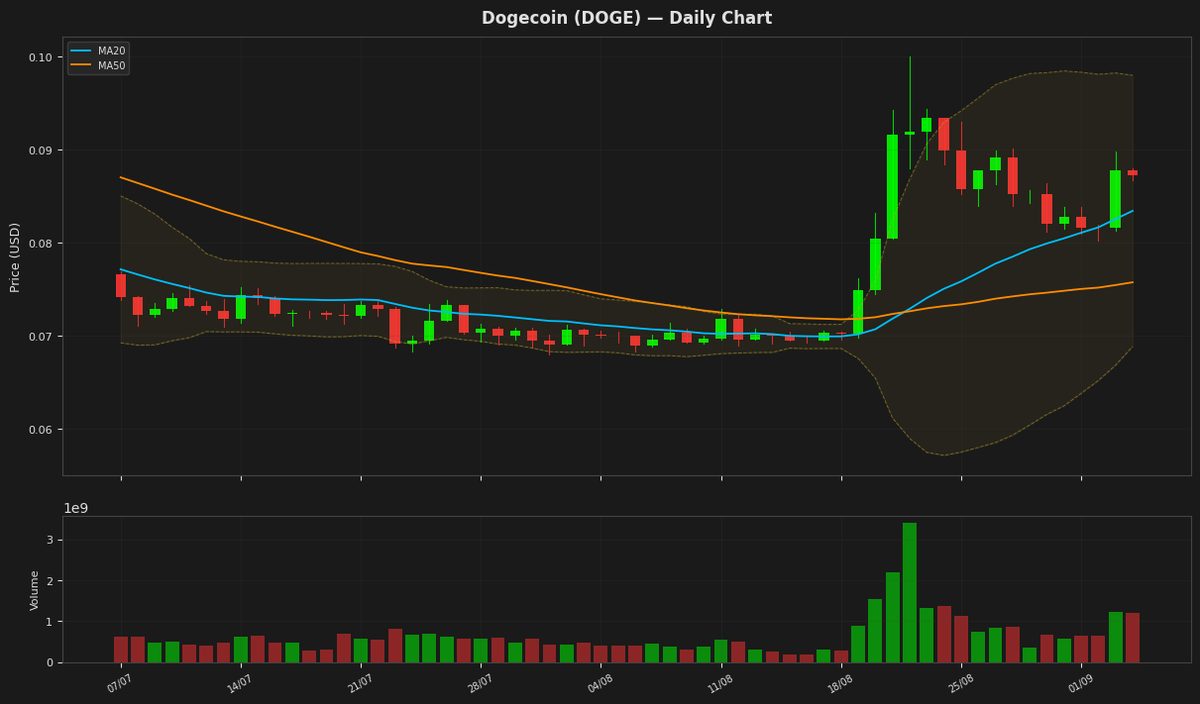Click the 1e9 volume scale label
This screenshot has width=1200, height=704.
[x=76, y=508]
